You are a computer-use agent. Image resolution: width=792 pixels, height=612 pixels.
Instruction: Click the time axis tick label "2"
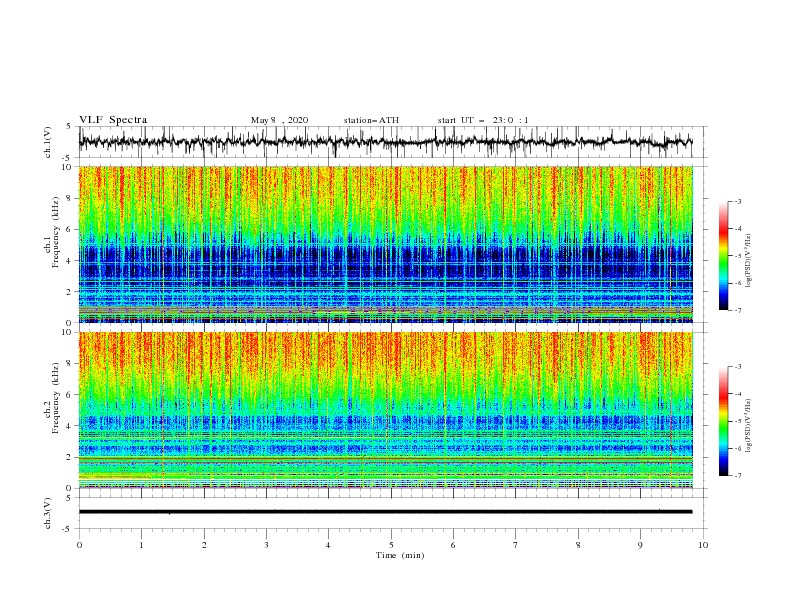tap(204, 545)
